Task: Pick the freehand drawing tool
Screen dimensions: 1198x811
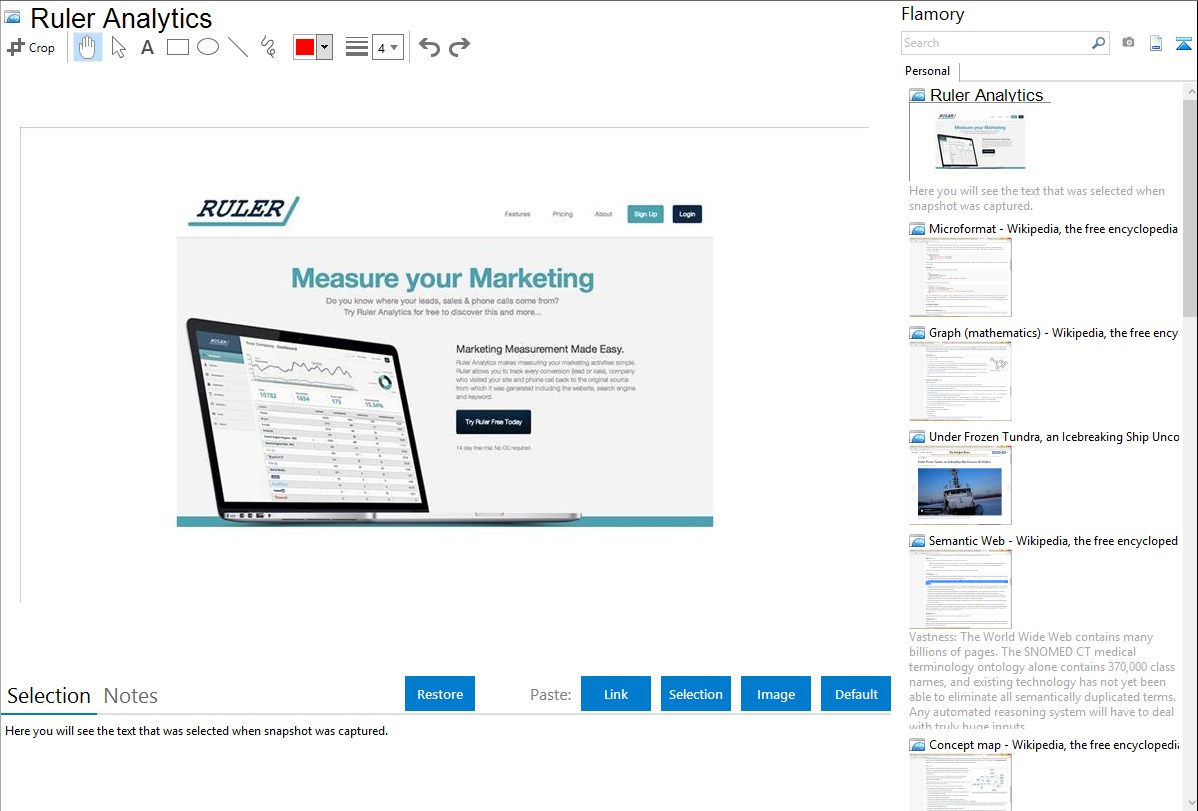Action: tap(268, 47)
